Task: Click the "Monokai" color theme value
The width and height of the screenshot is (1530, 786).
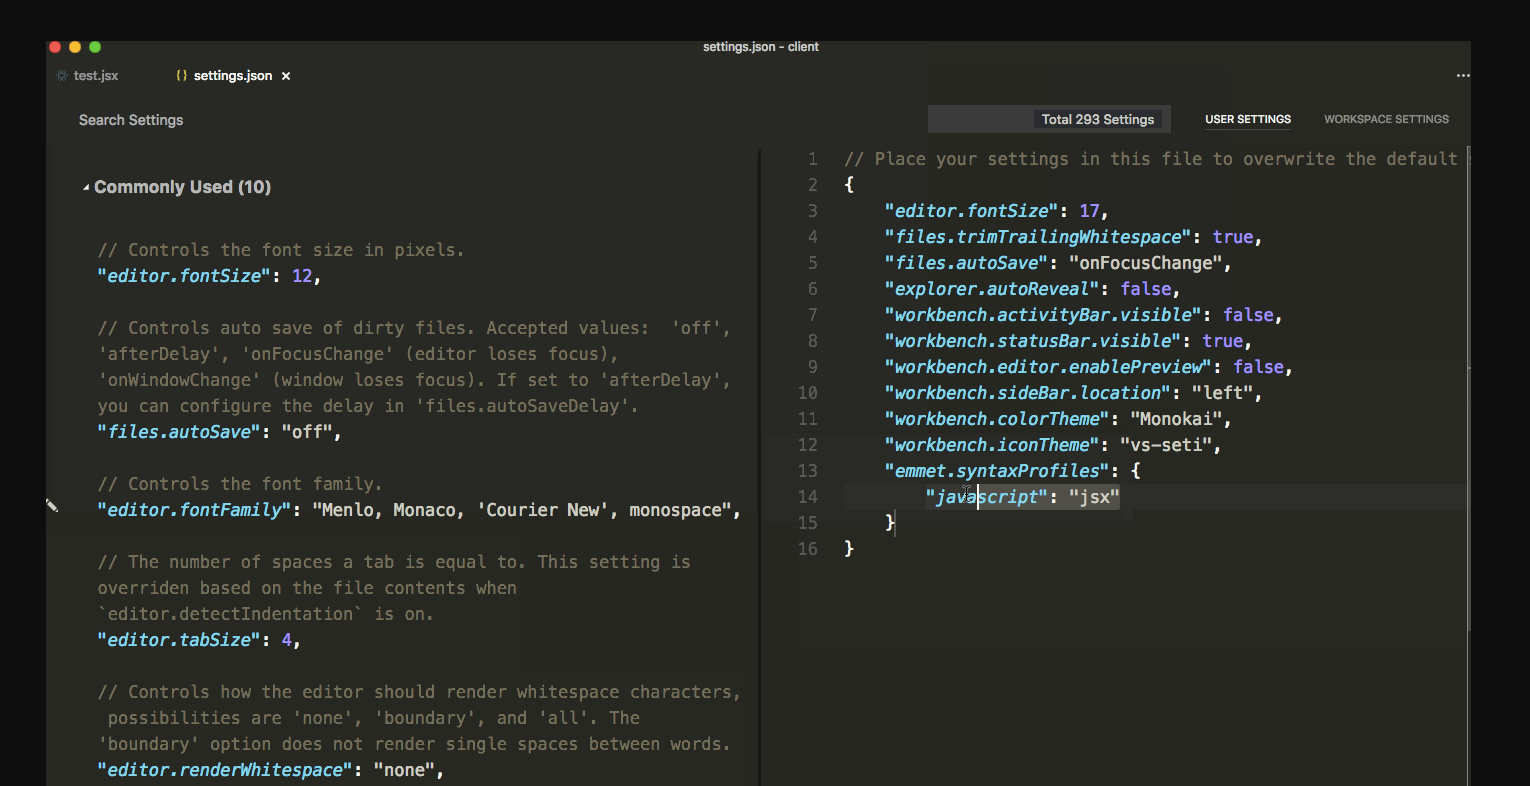Action: tap(1176, 419)
